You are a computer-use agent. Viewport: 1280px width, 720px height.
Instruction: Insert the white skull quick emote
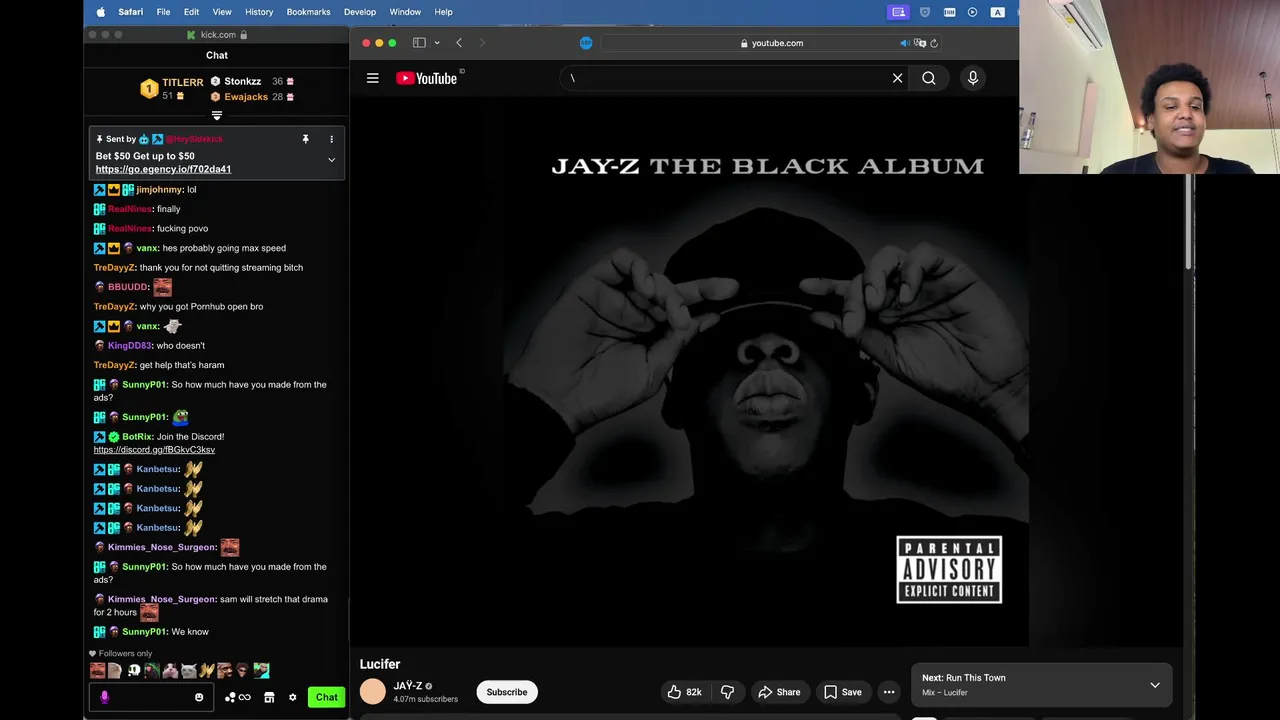pos(134,671)
